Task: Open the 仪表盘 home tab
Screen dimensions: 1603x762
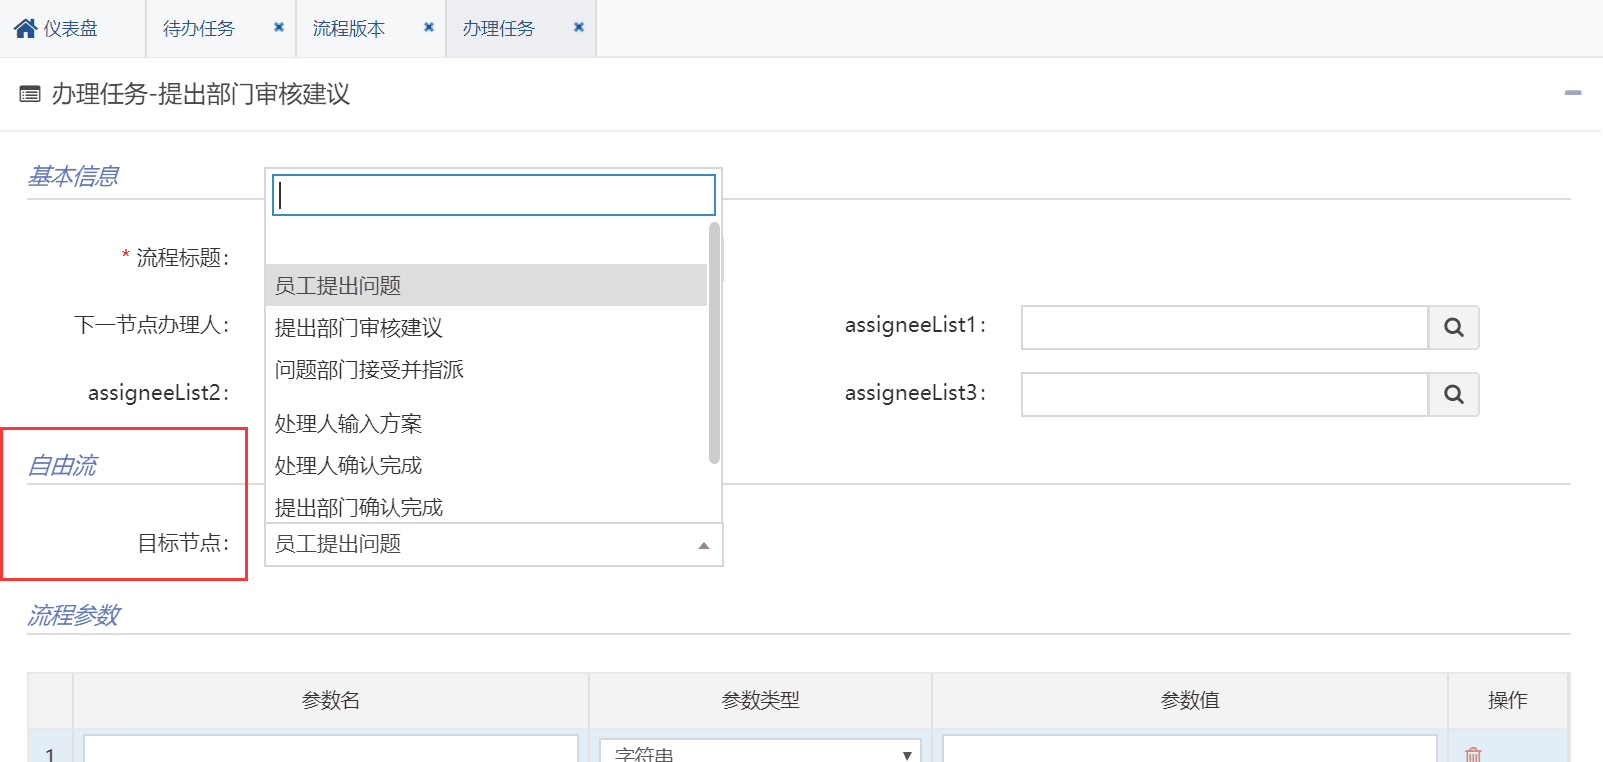Action: (56, 28)
